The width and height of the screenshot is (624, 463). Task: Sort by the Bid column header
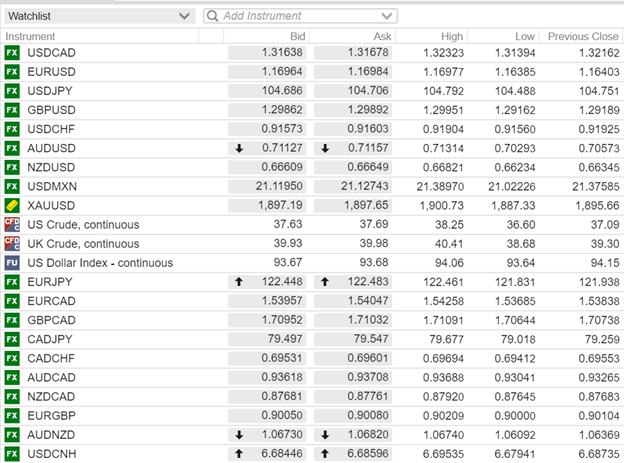coord(296,36)
